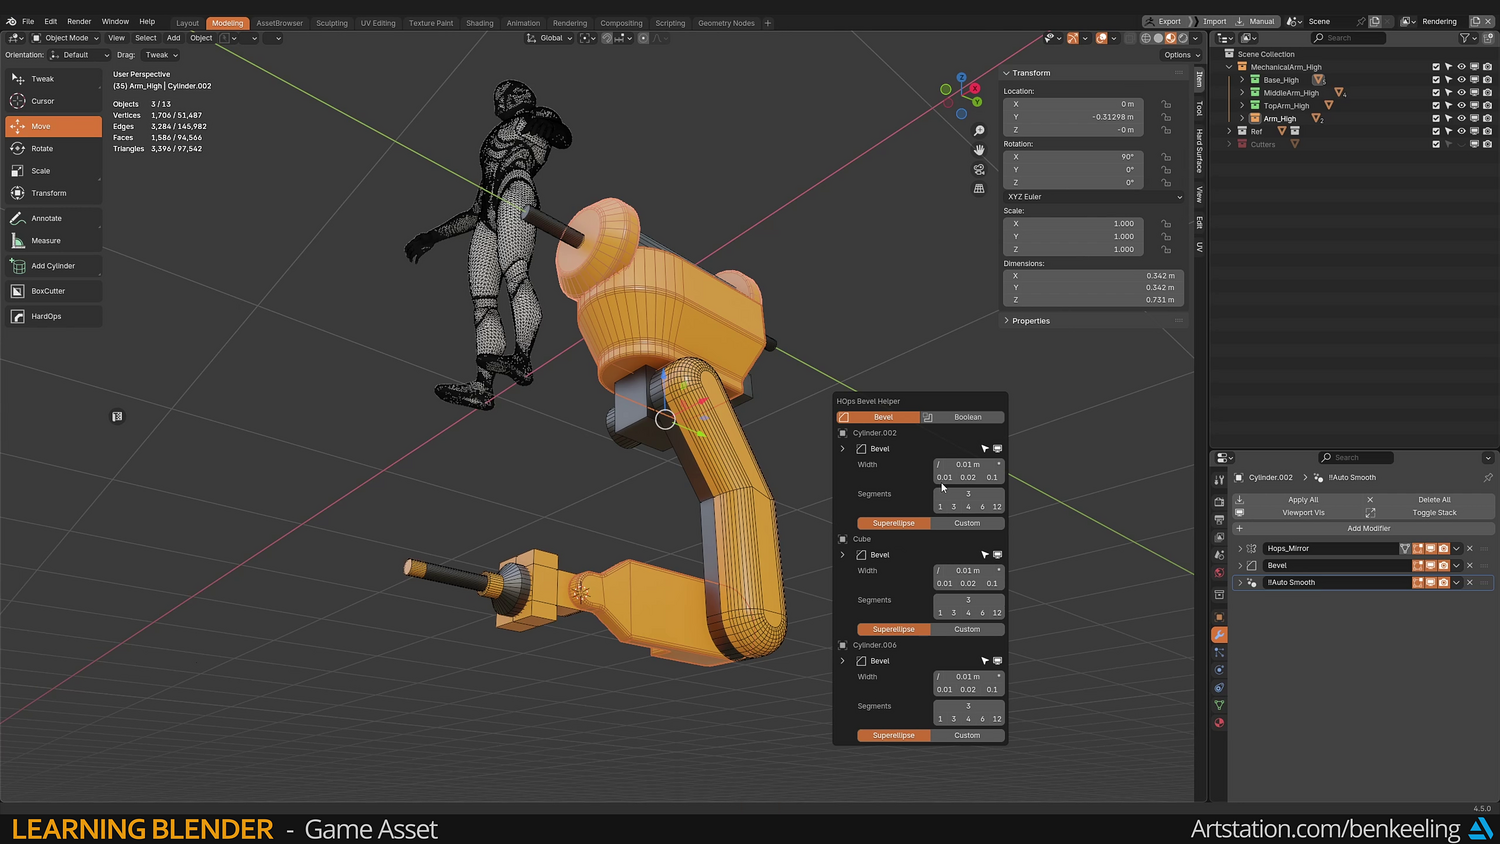The image size is (1500, 844).
Task: Click the lock icon next to Location X
Action: 1166,104
